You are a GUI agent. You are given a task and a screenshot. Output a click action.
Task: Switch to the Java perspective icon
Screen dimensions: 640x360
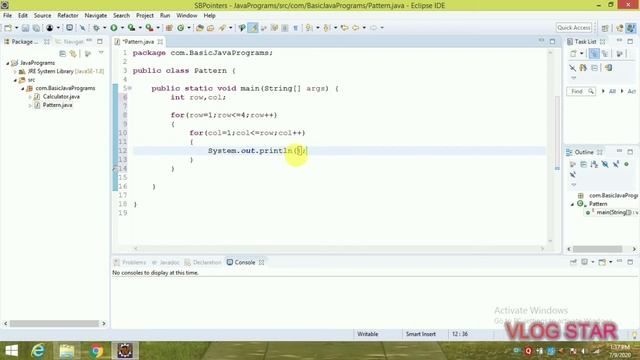(x=631, y=28)
